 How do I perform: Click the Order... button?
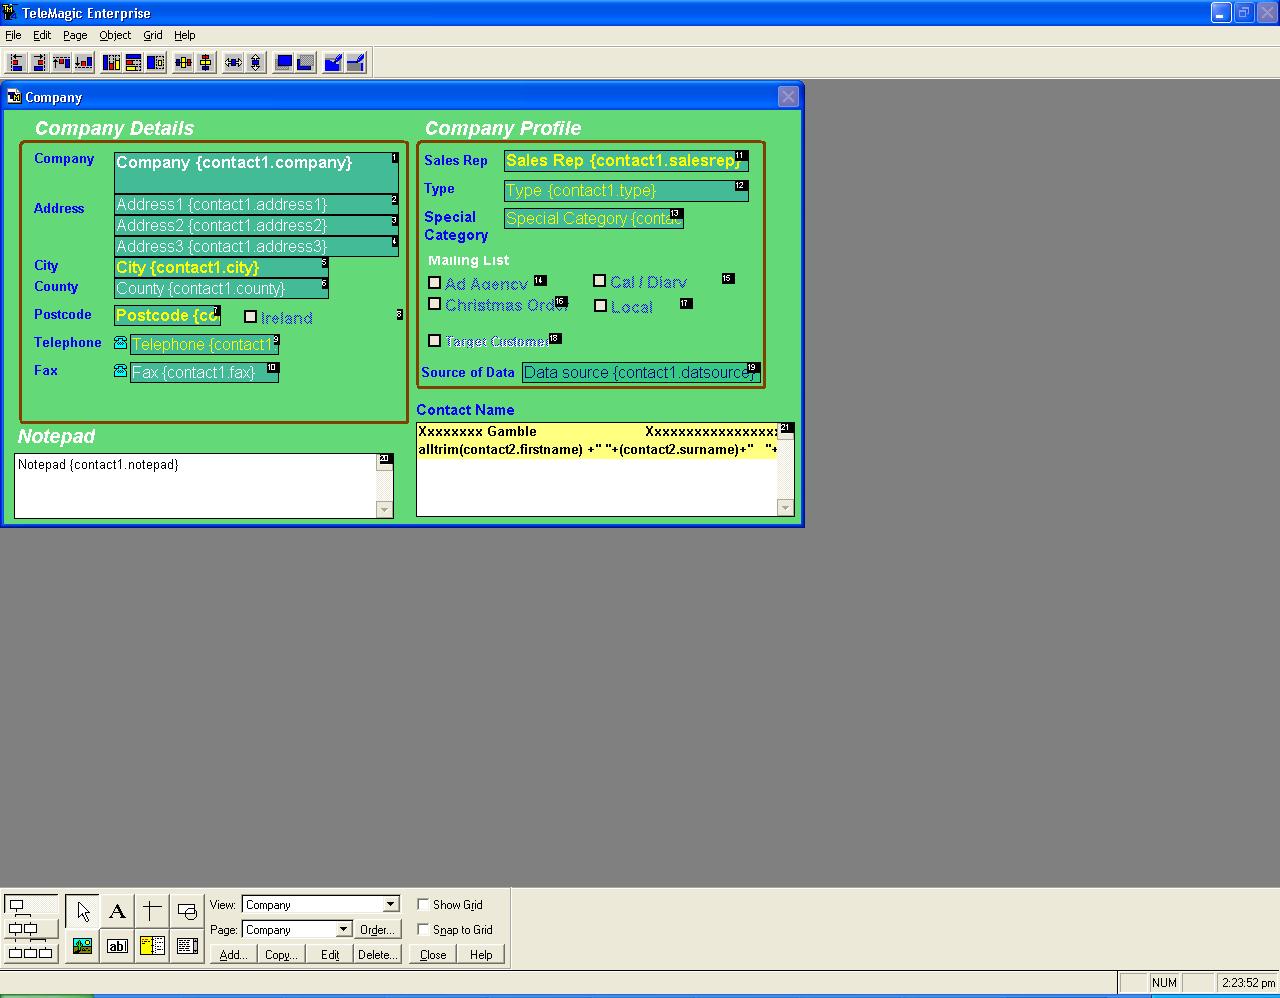click(x=377, y=930)
